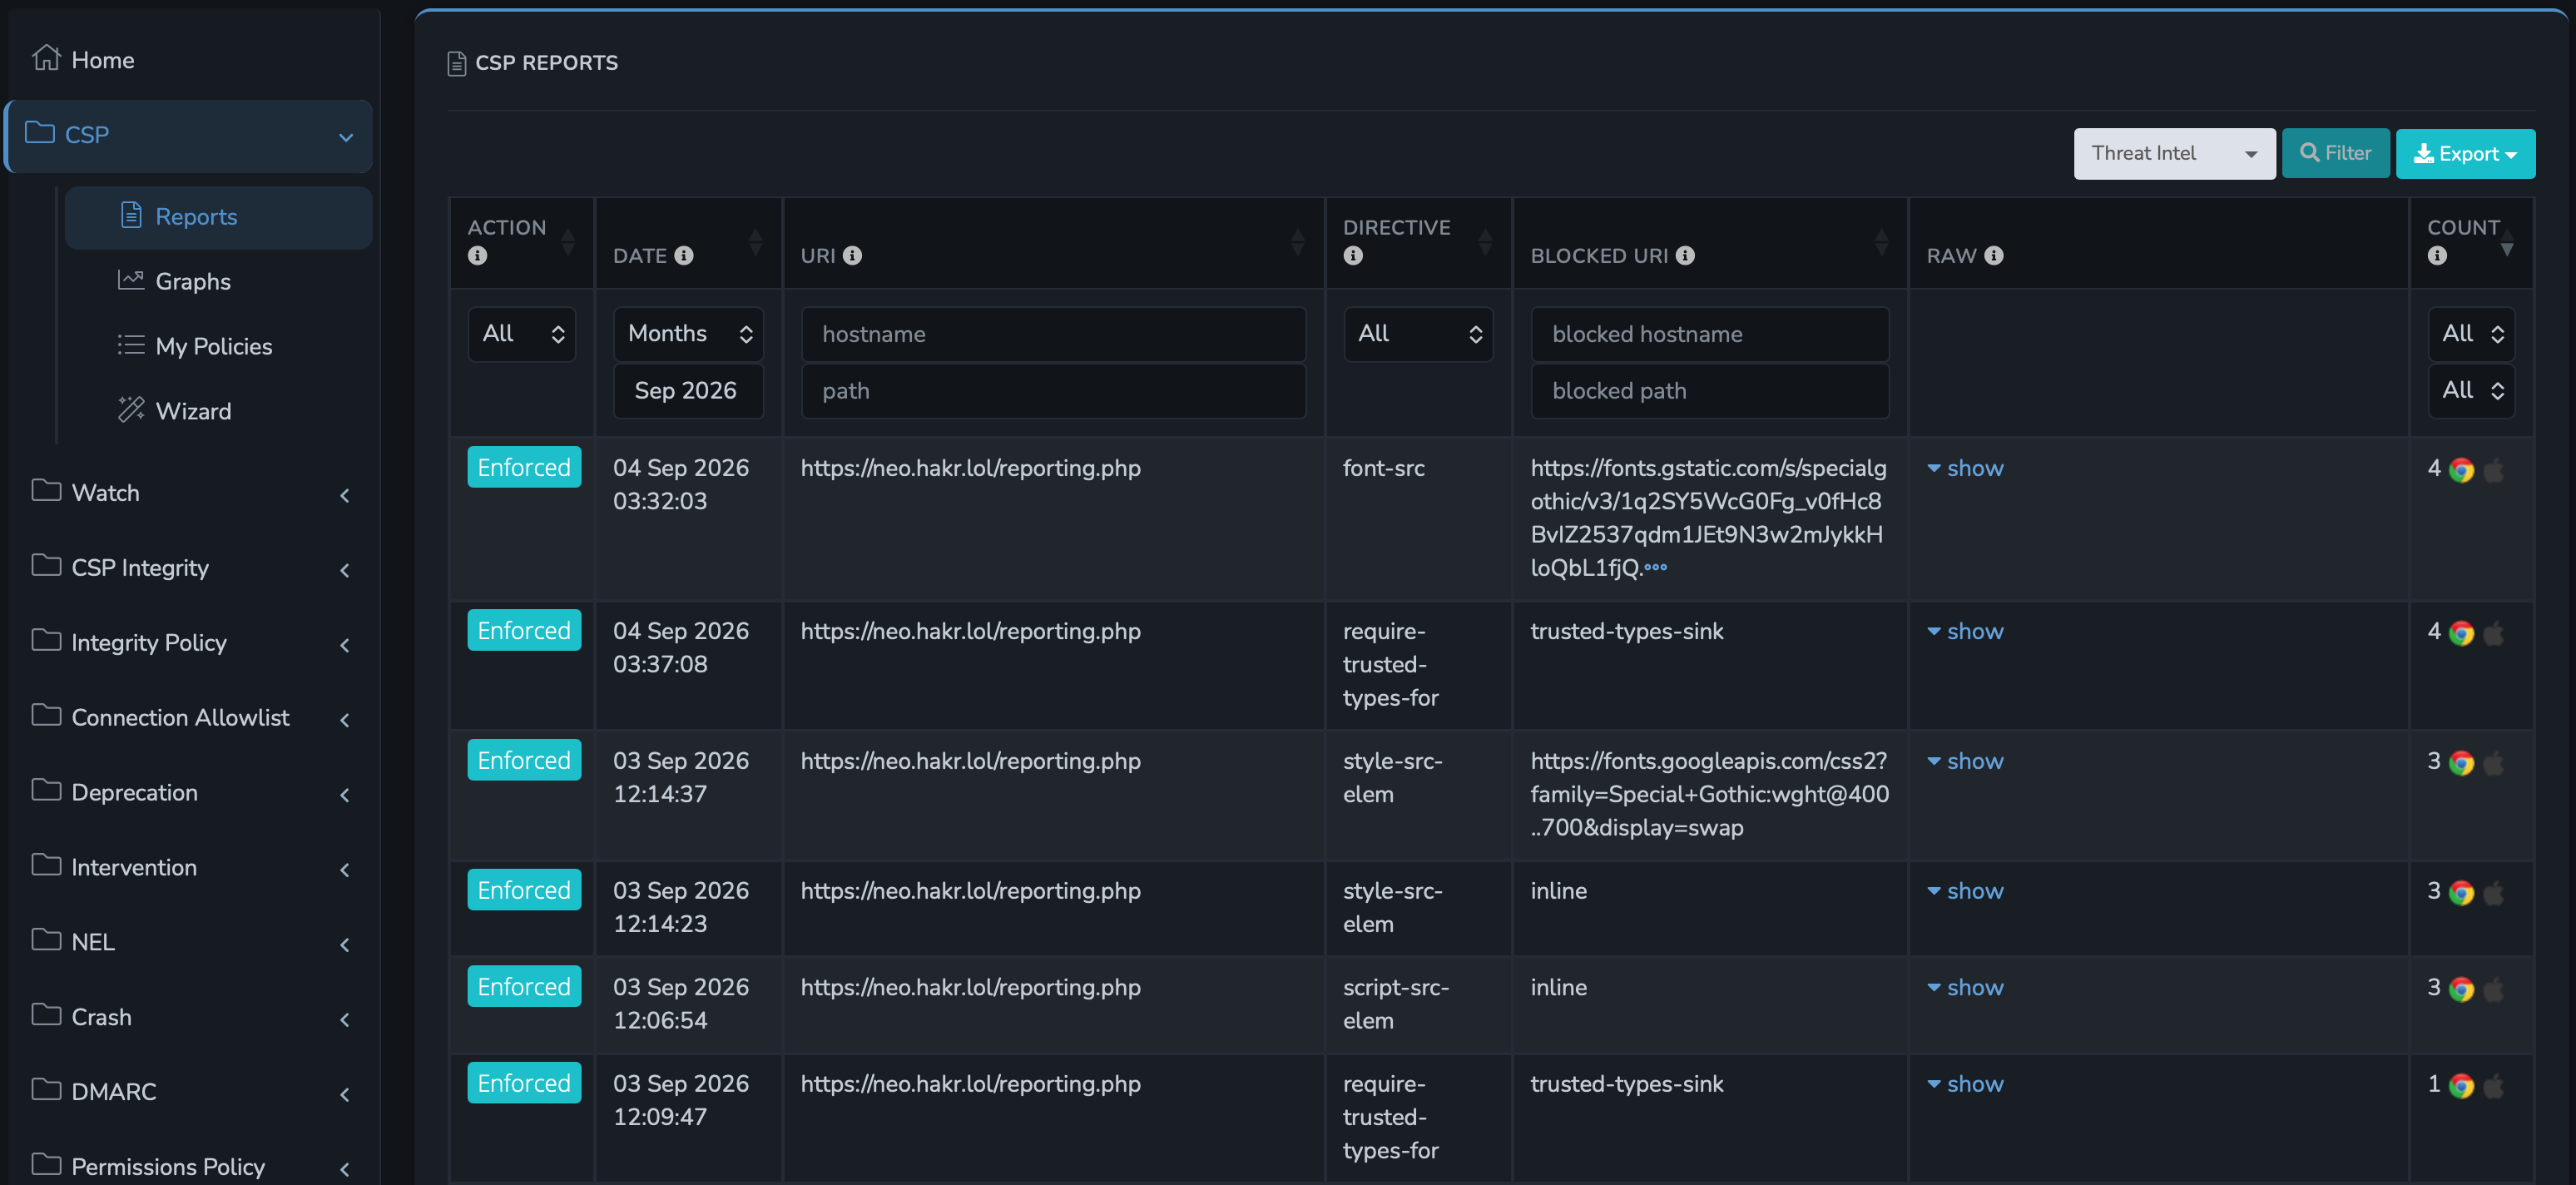Expand the Integrity Policy section
The image size is (2576, 1185).
(190, 643)
